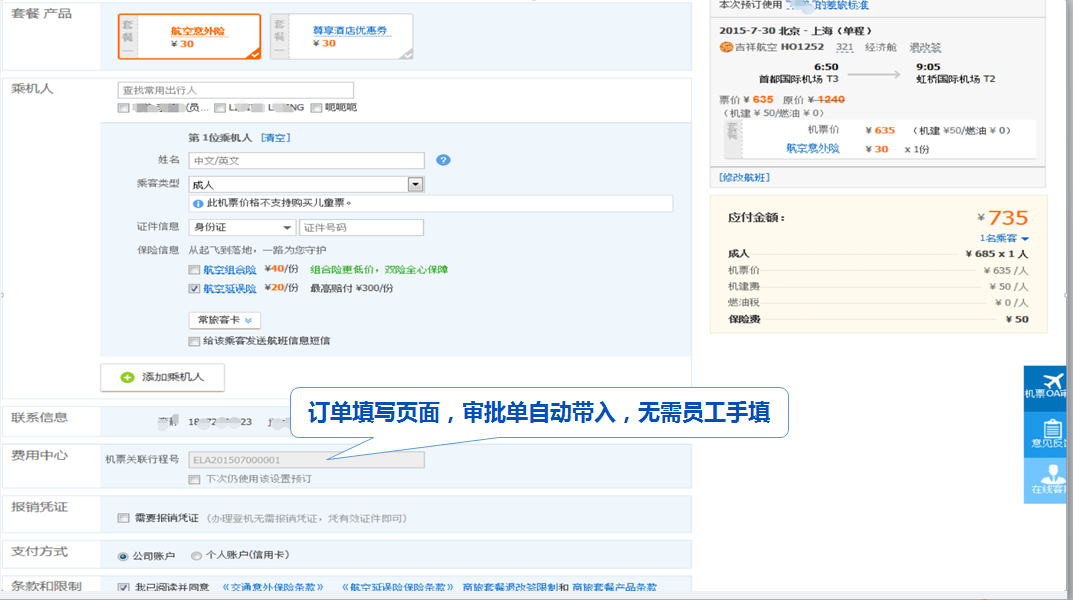Click into the 证件号码 input field
1073x600 pixels.
[x=361, y=228]
